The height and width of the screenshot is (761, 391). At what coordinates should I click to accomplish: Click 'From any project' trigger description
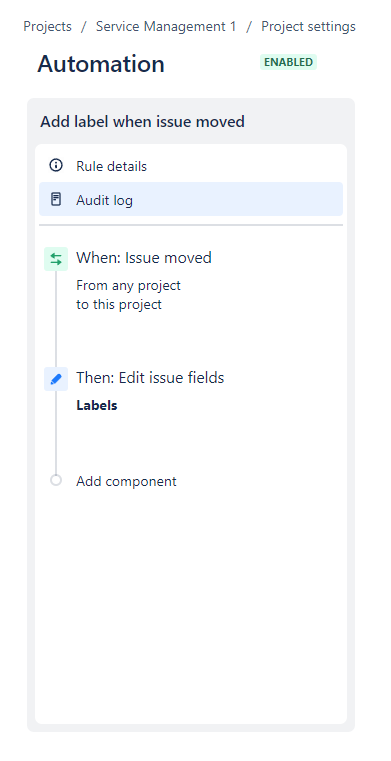(x=128, y=285)
